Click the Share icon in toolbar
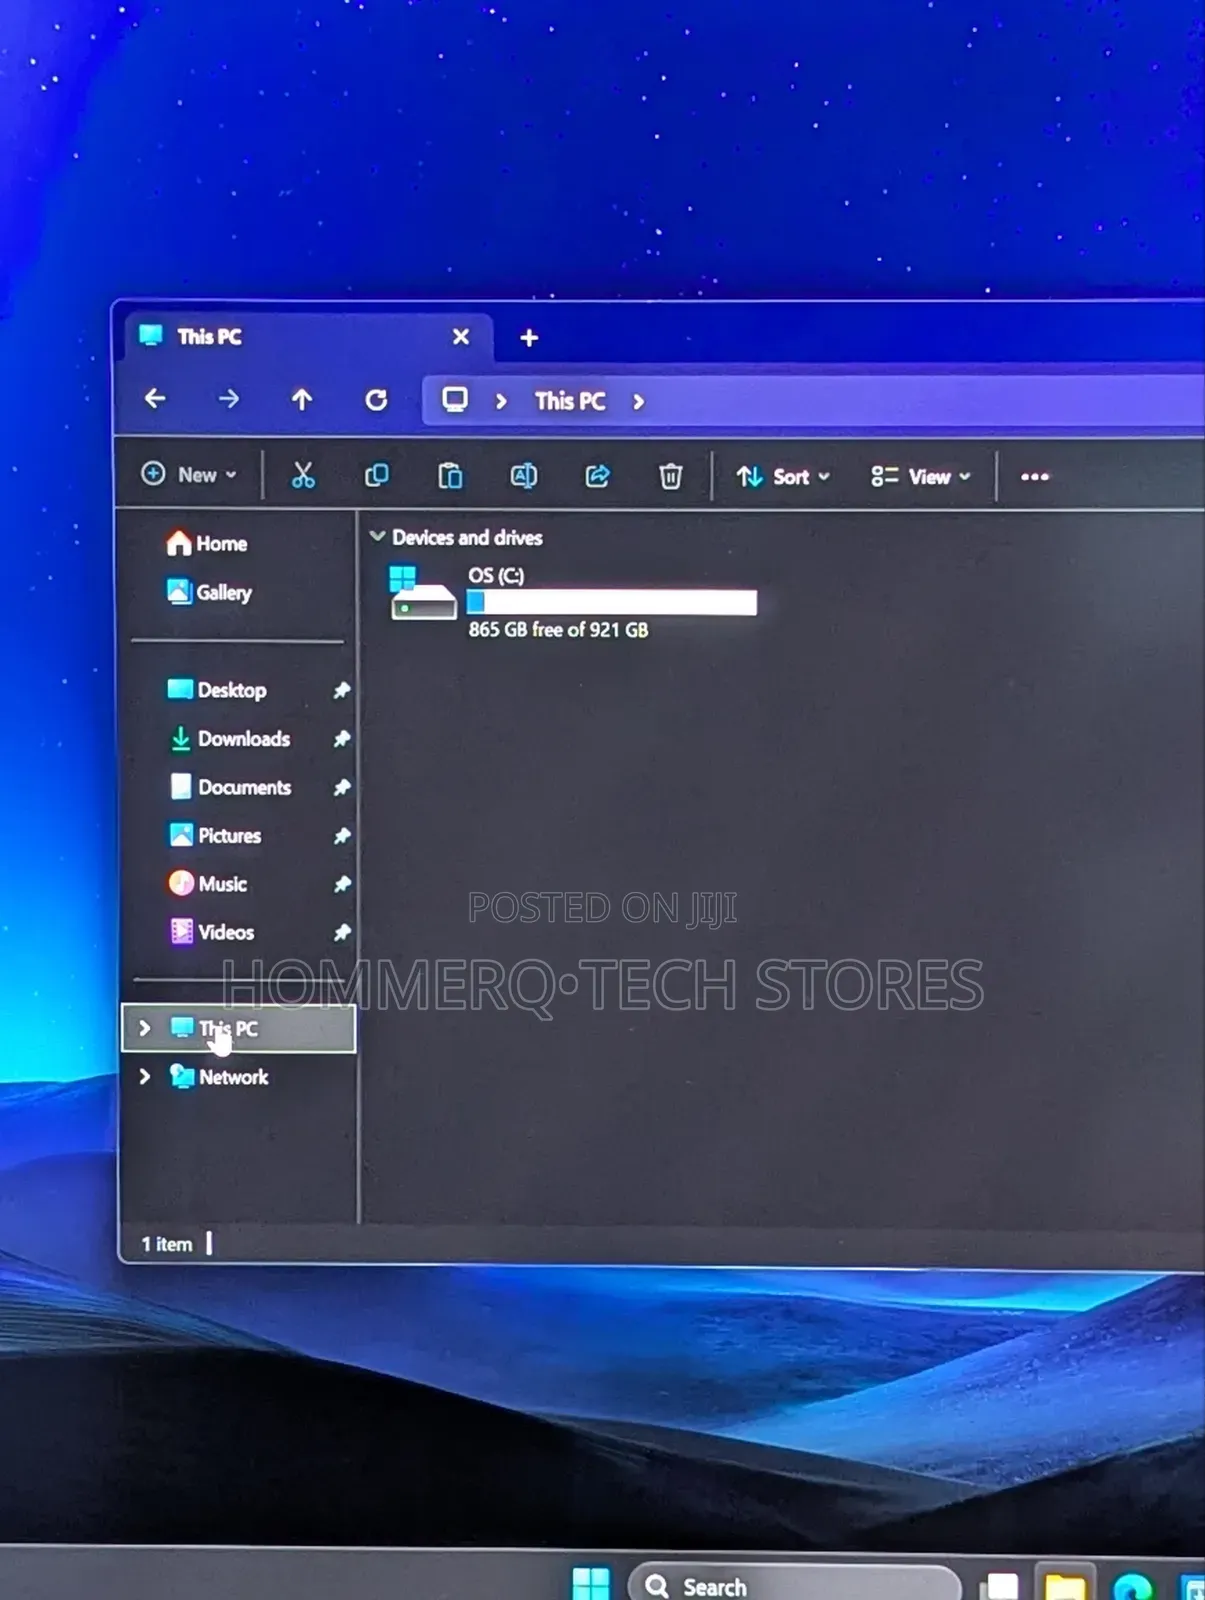The height and width of the screenshot is (1600, 1205). [597, 476]
